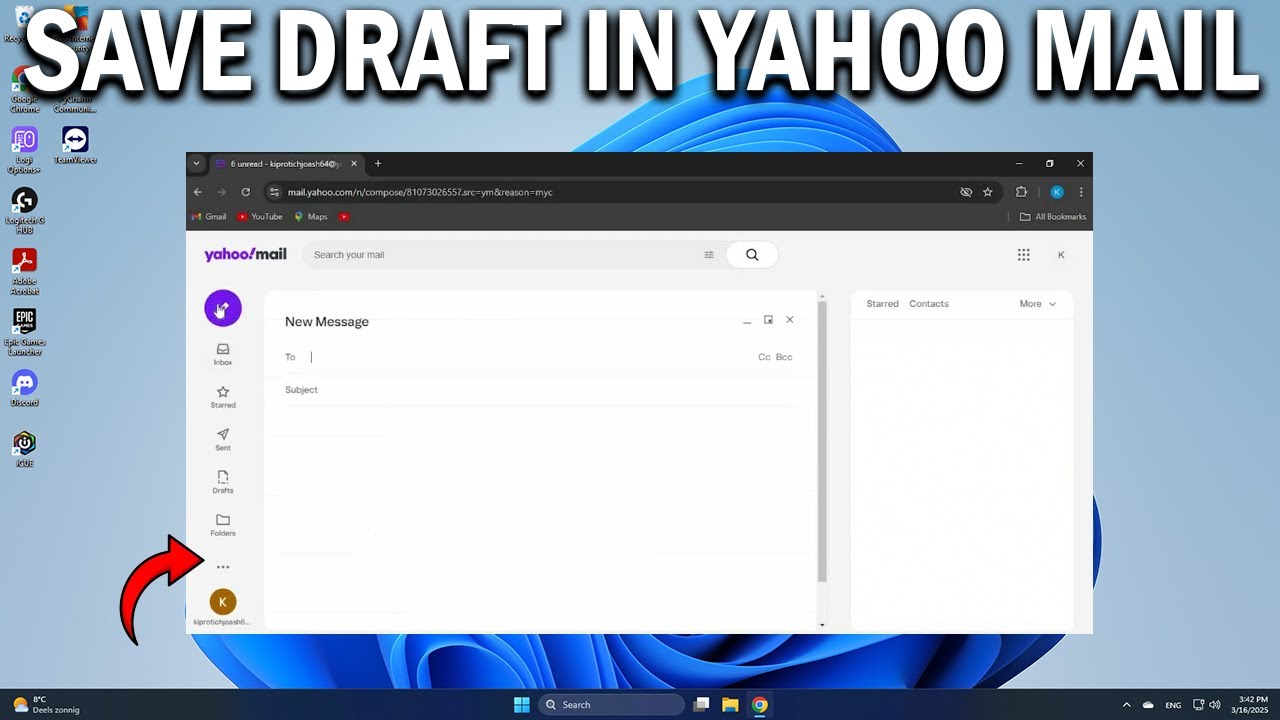Click the taskbar Search box

tap(612, 705)
